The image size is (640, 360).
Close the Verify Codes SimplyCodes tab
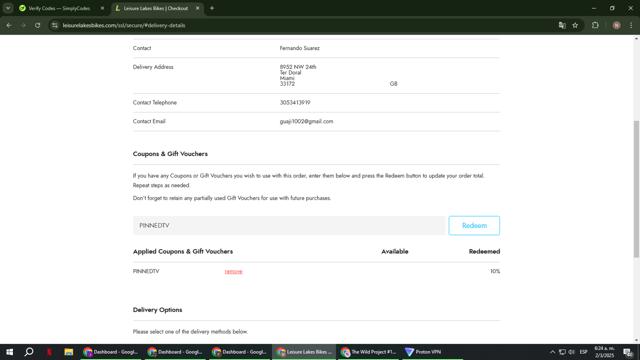point(102,8)
